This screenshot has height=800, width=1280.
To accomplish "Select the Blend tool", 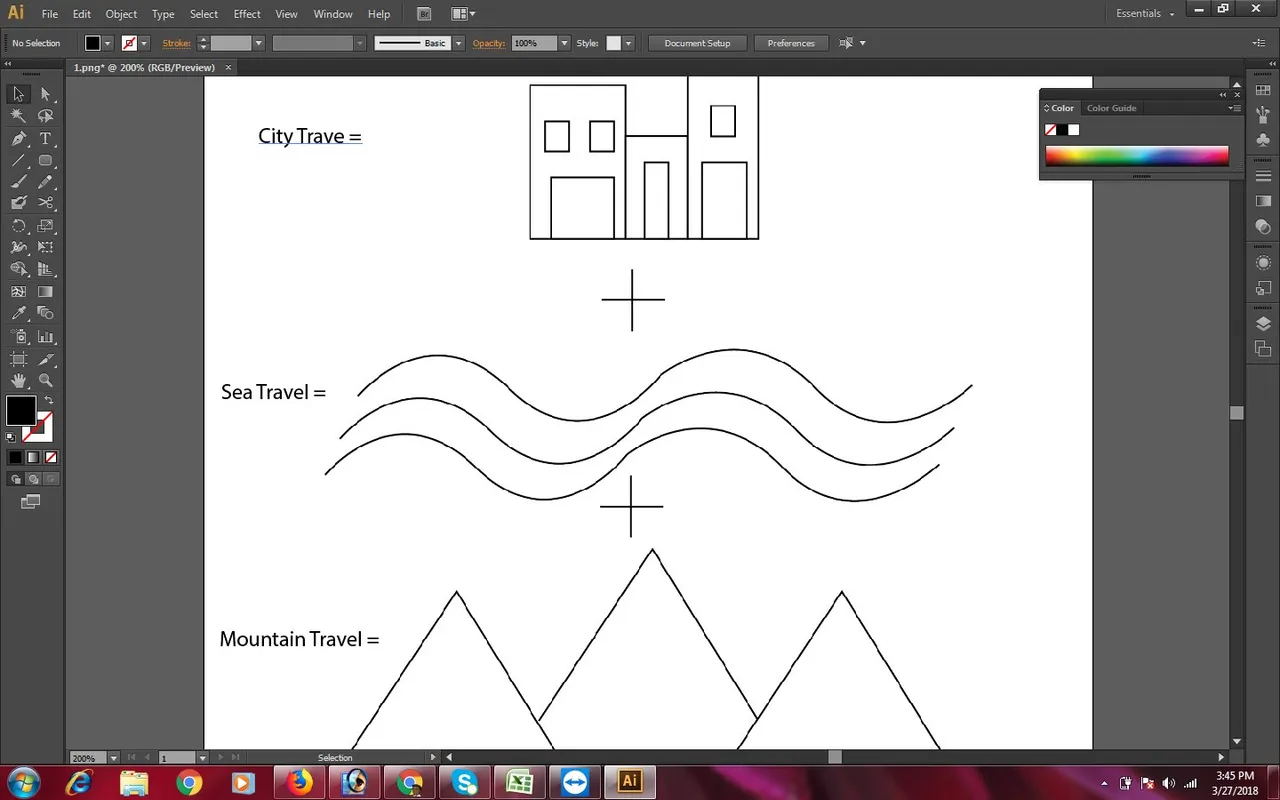I will [45, 314].
